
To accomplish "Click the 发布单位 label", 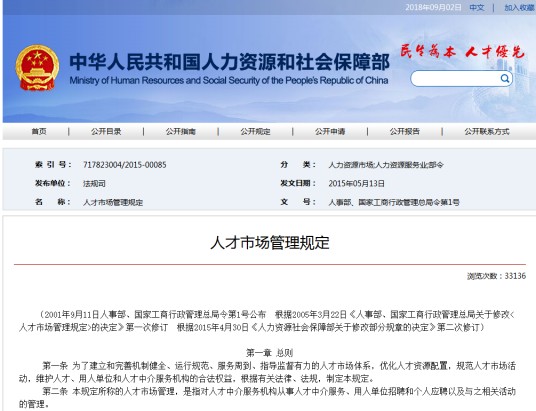I will pos(53,184).
